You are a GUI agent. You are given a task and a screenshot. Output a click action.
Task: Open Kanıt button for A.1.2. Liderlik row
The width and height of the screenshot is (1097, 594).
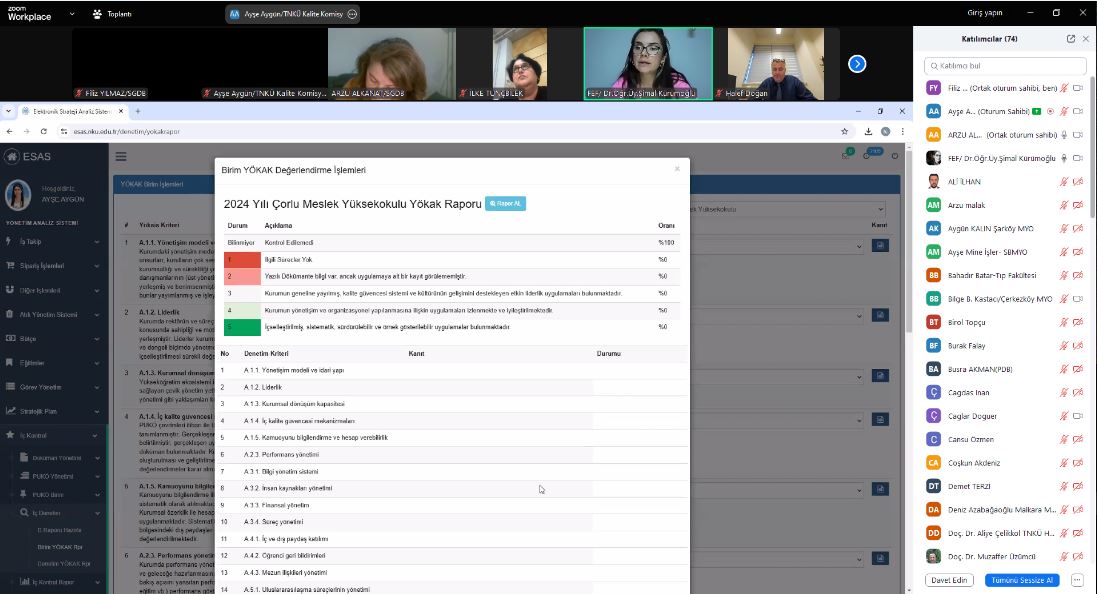pos(880,315)
